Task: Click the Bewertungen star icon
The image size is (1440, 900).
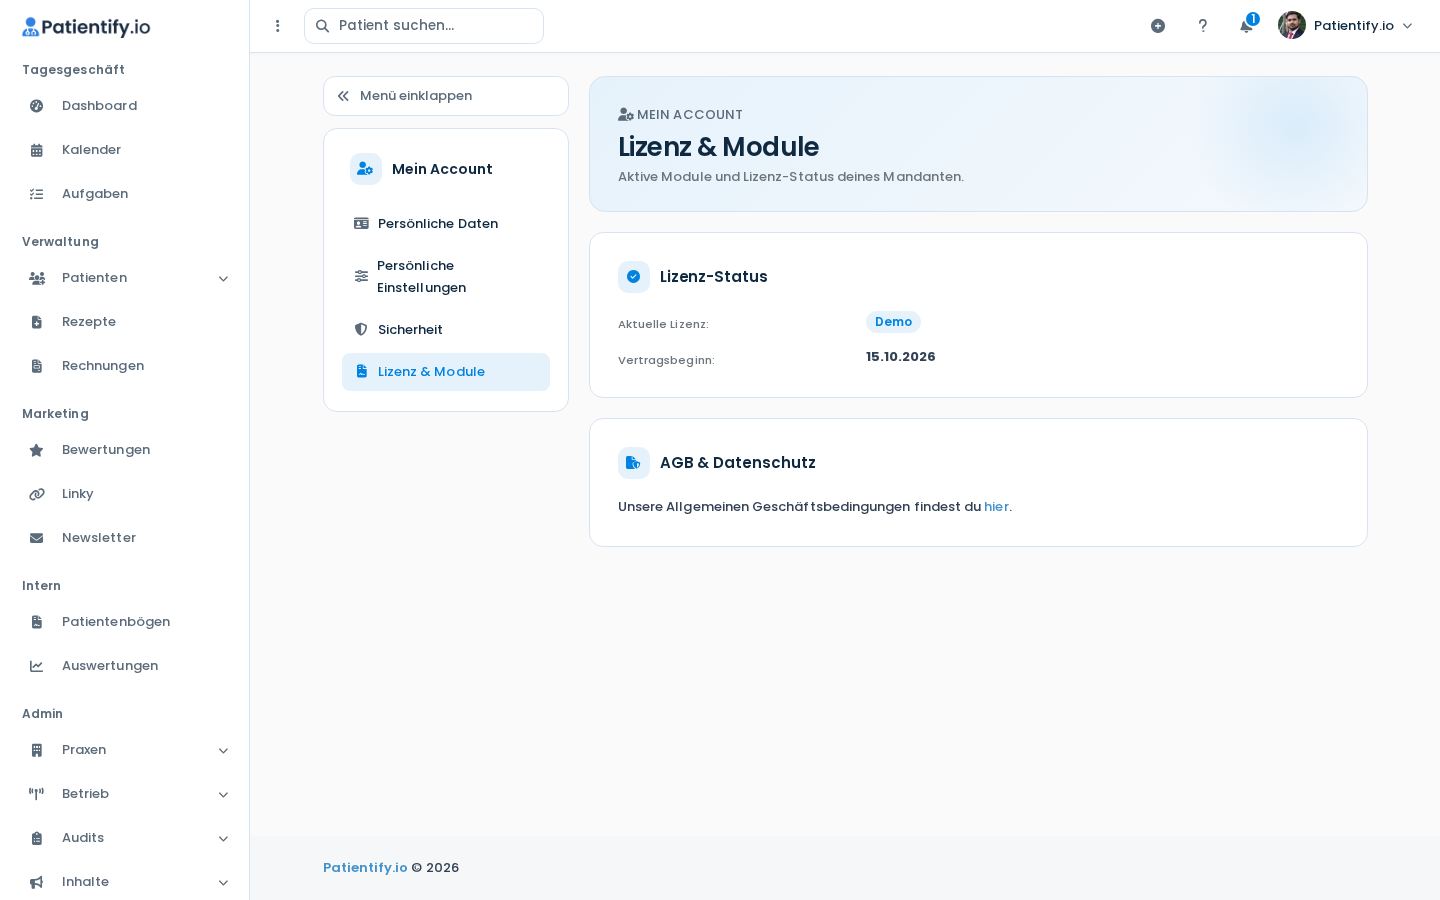Action: click(37, 450)
